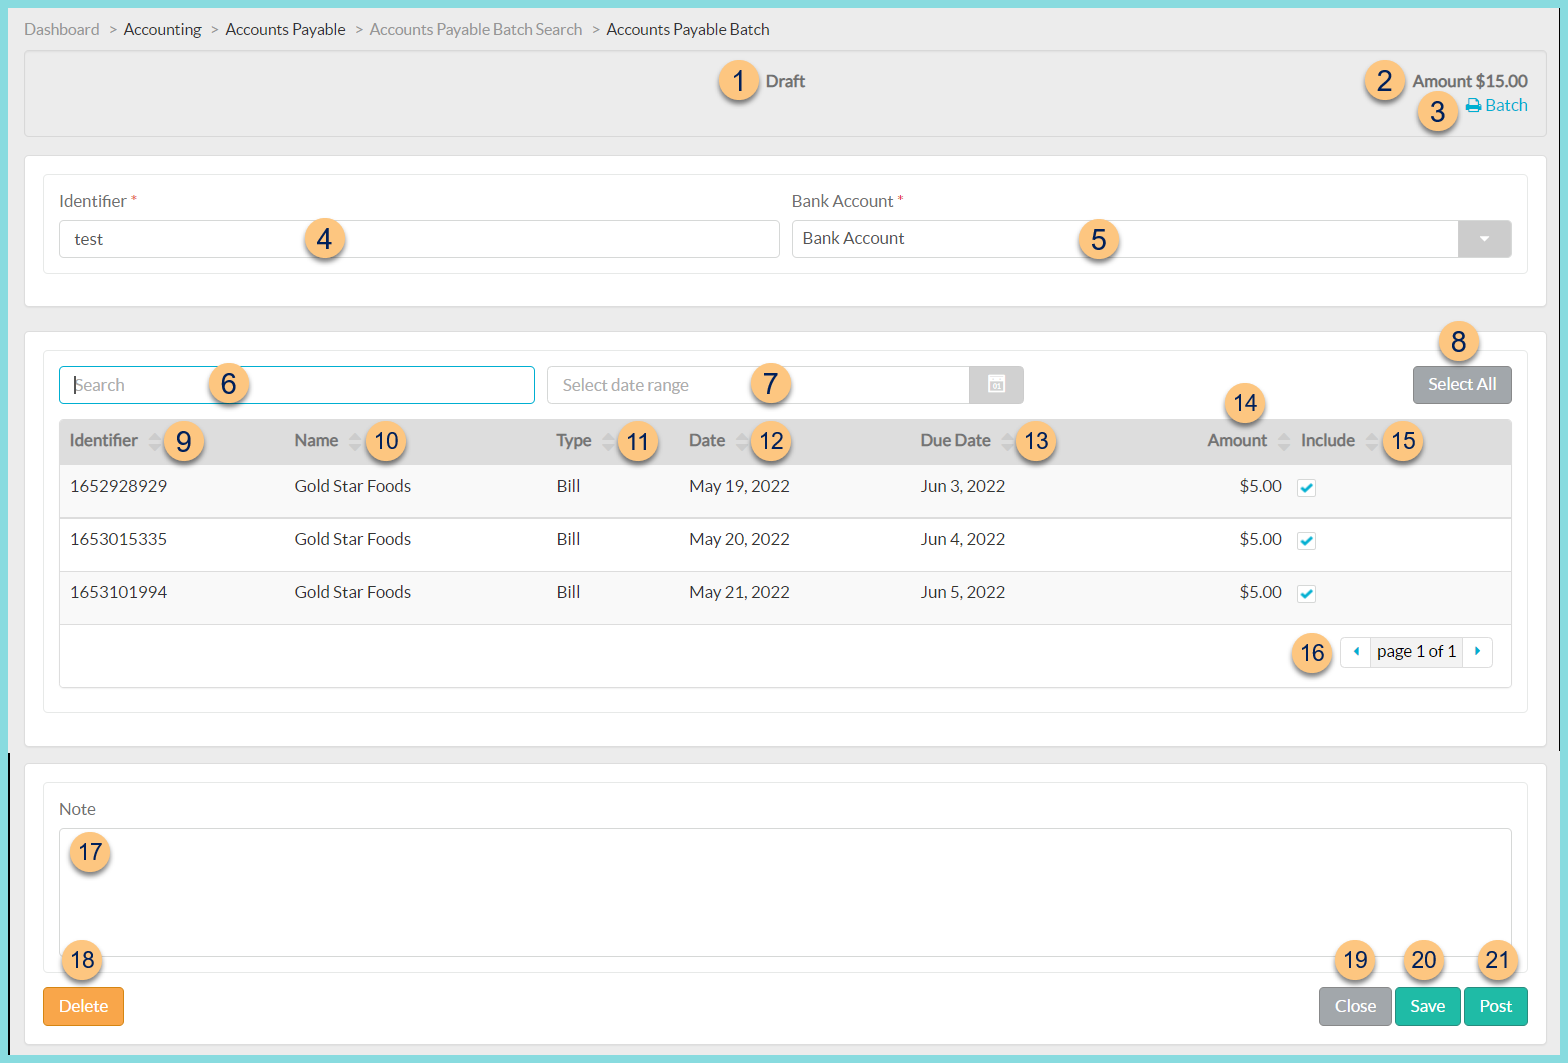
Task: Open Dashboard breadcrumb
Action: [62, 30]
